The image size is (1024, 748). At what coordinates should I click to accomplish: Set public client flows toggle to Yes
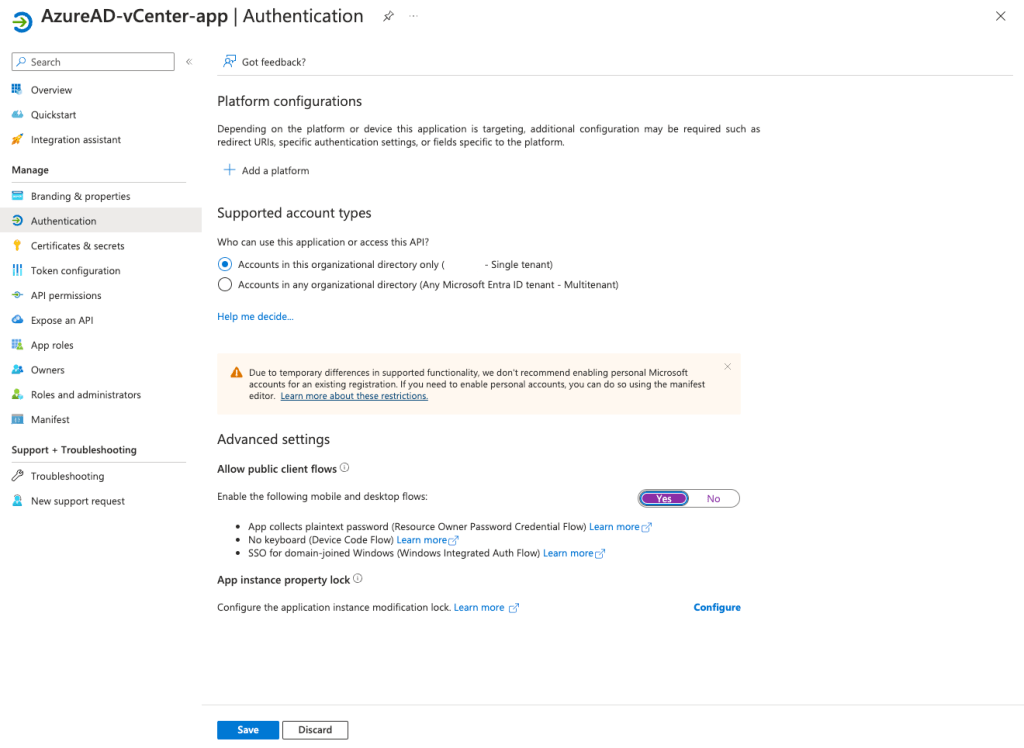click(x=664, y=499)
